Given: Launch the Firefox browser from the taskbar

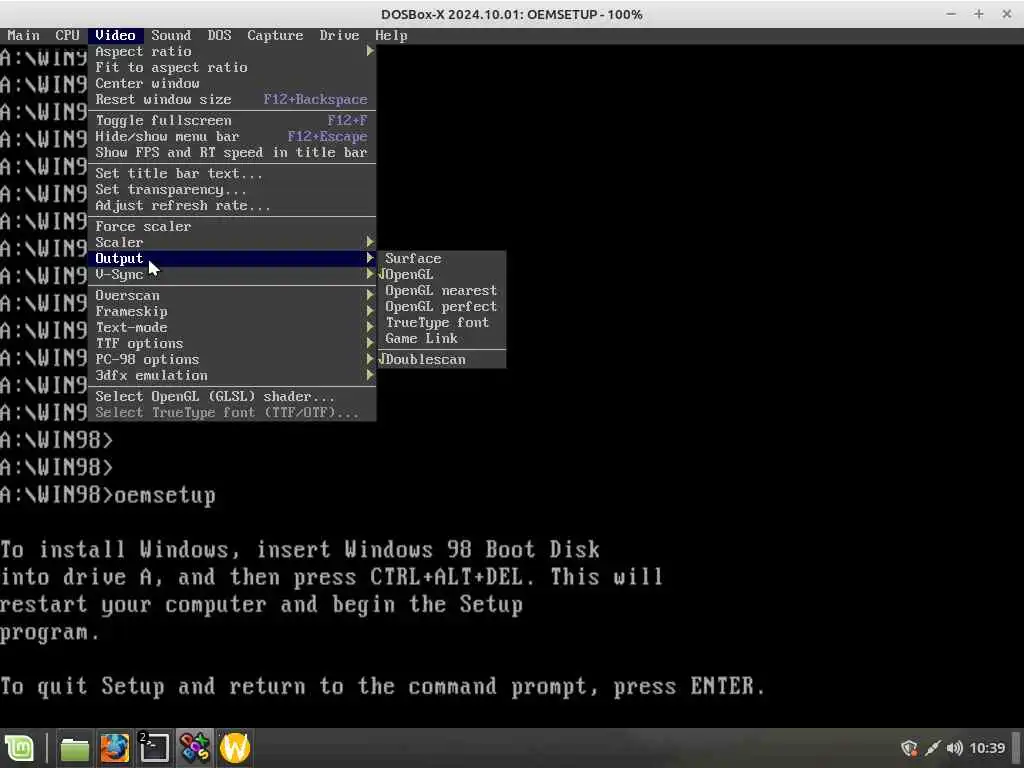Looking at the screenshot, I should pyautogui.click(x=114, y=748).
